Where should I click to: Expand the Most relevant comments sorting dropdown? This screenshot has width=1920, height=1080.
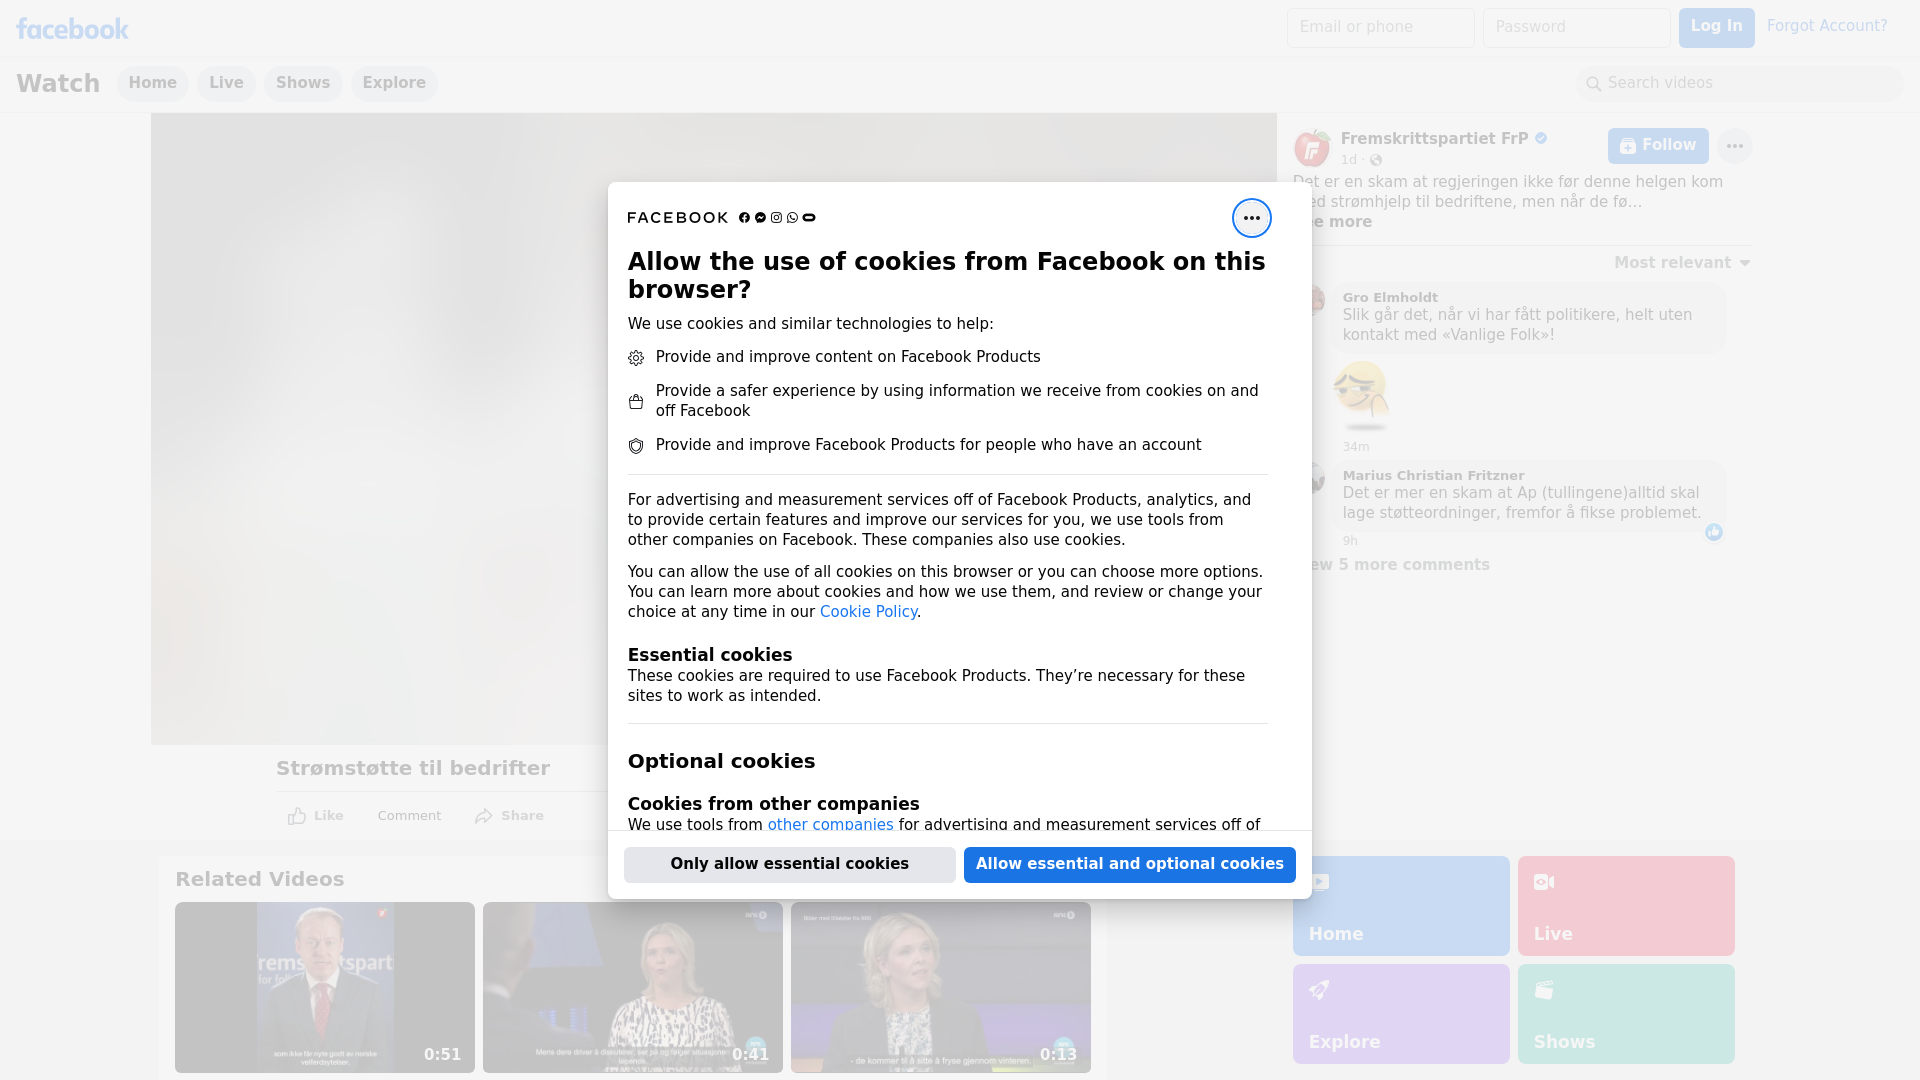tap(1682, 263)
